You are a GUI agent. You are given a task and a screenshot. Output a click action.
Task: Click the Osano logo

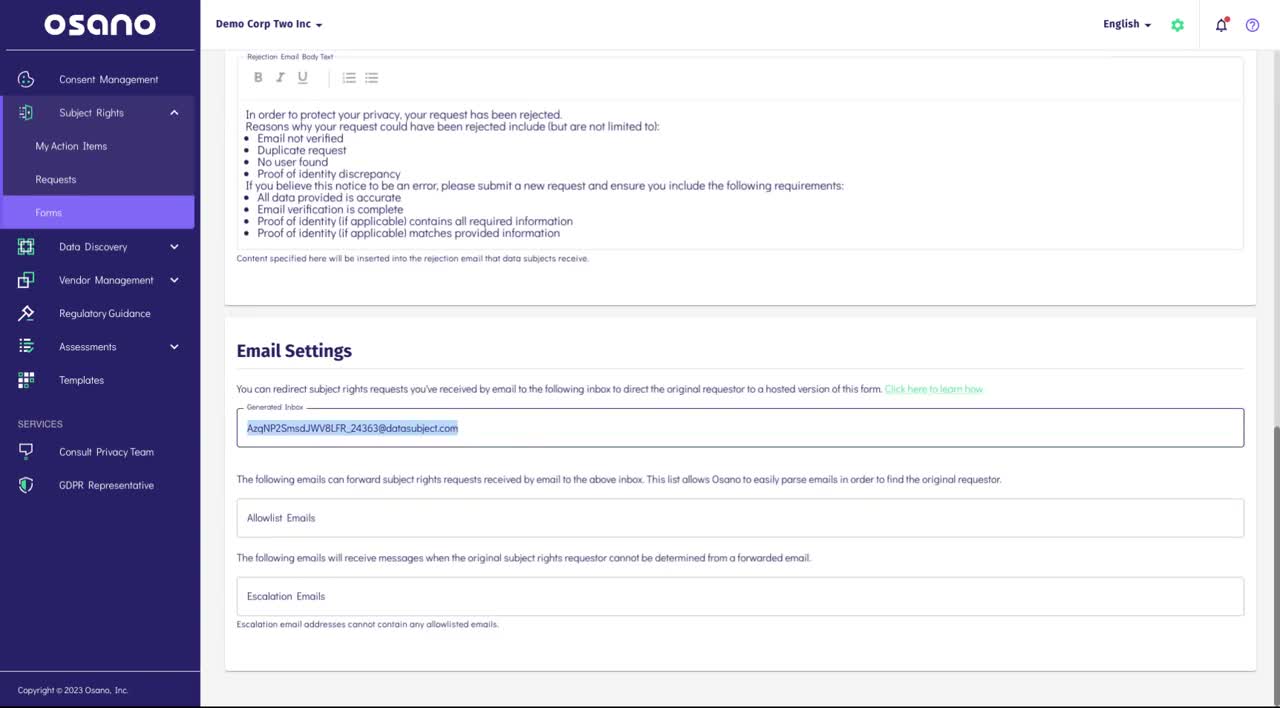tap(100, 25)
